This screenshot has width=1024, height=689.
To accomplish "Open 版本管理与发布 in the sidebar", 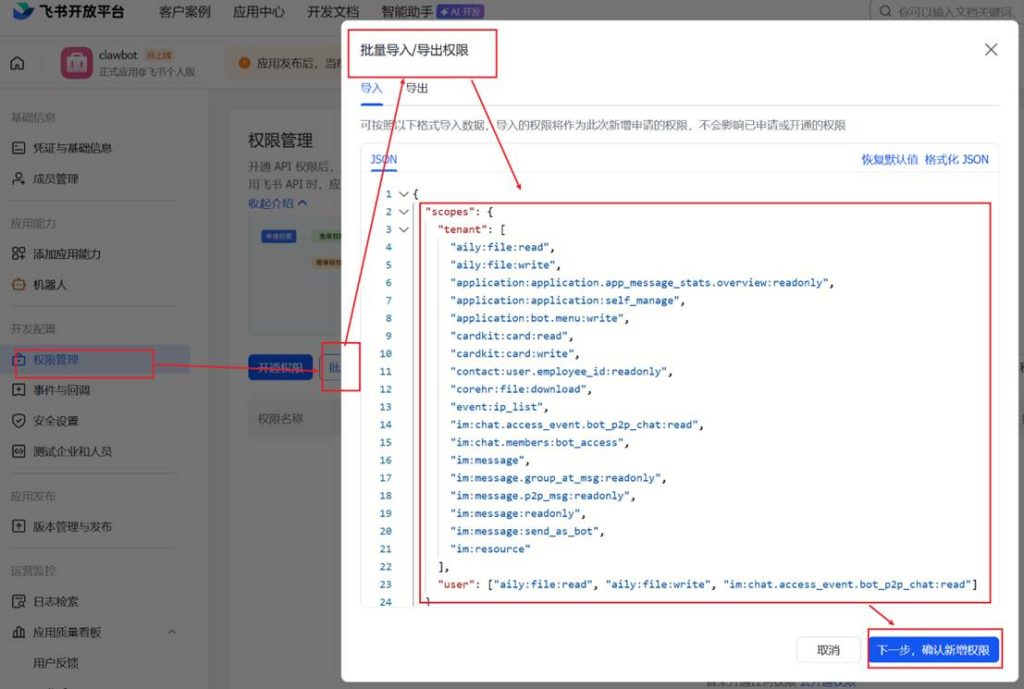I will (x=72, y=527).
